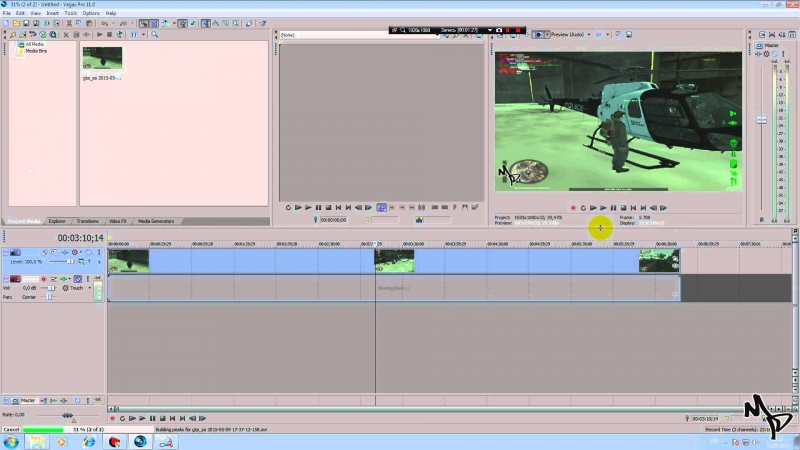
Task: Open the Project Properties icon
Action: (x=56, y=23)
